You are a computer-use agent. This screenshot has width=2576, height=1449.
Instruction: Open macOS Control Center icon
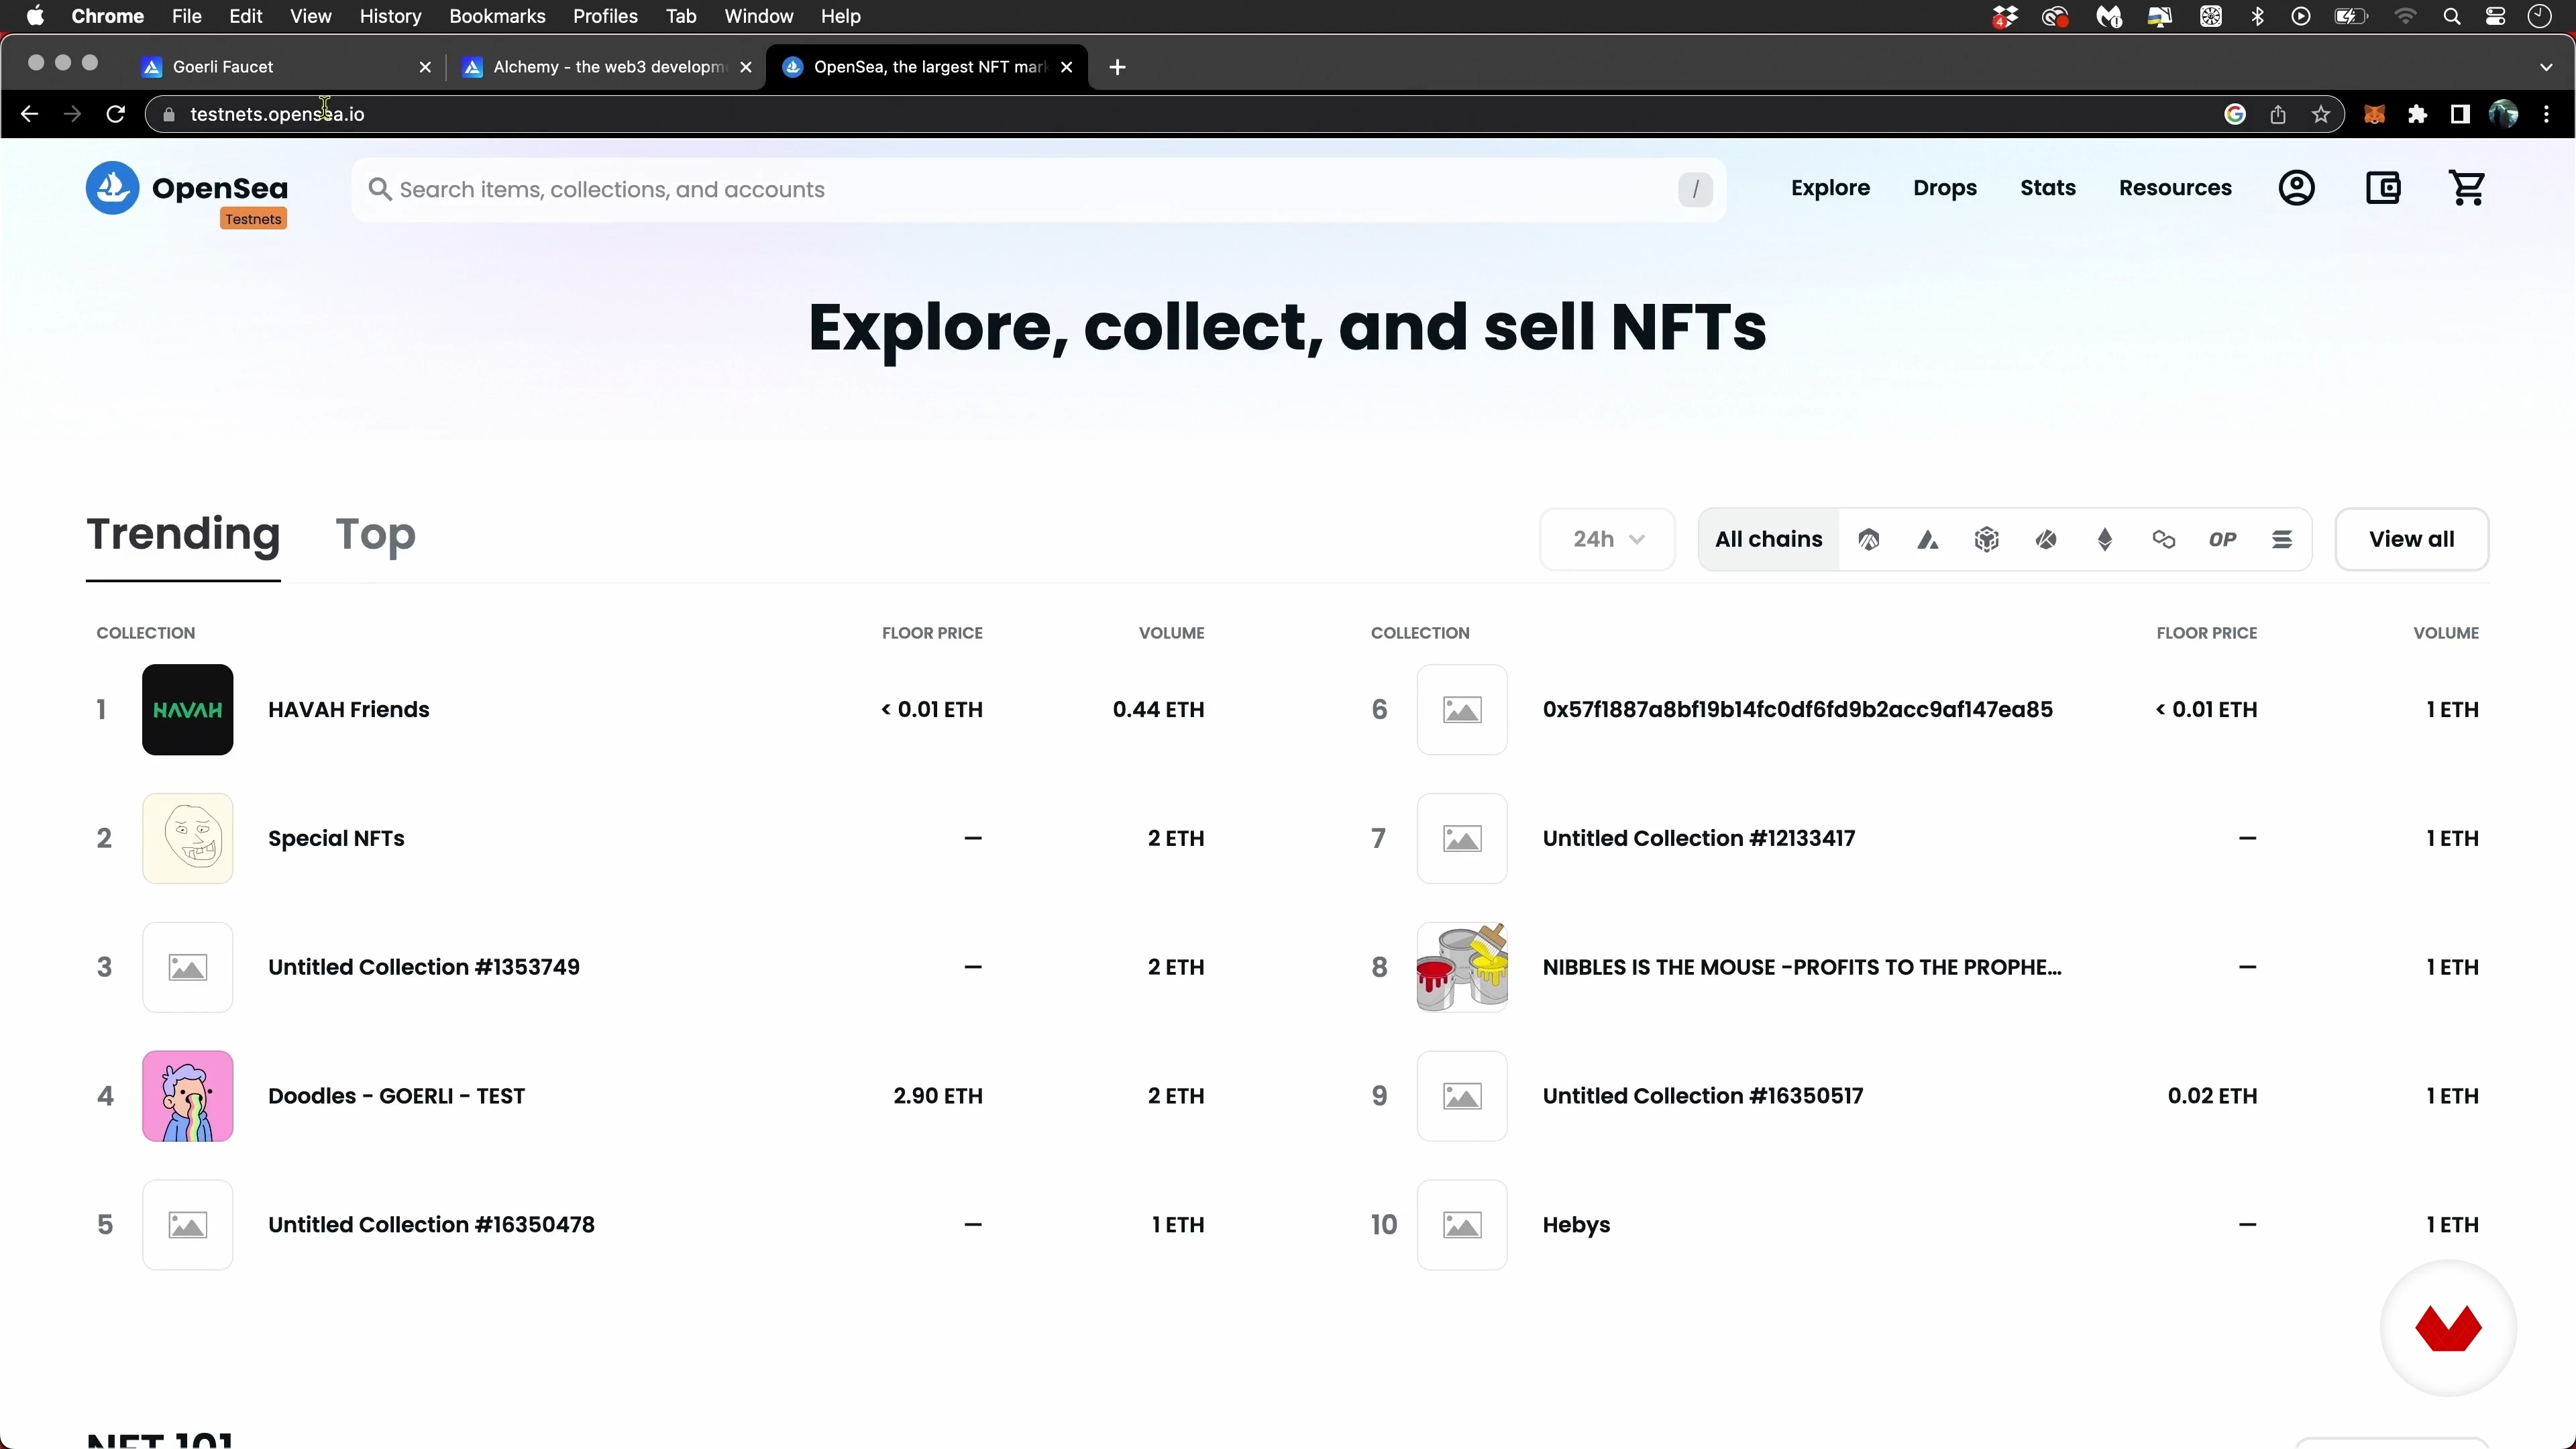pos(2495,17)
